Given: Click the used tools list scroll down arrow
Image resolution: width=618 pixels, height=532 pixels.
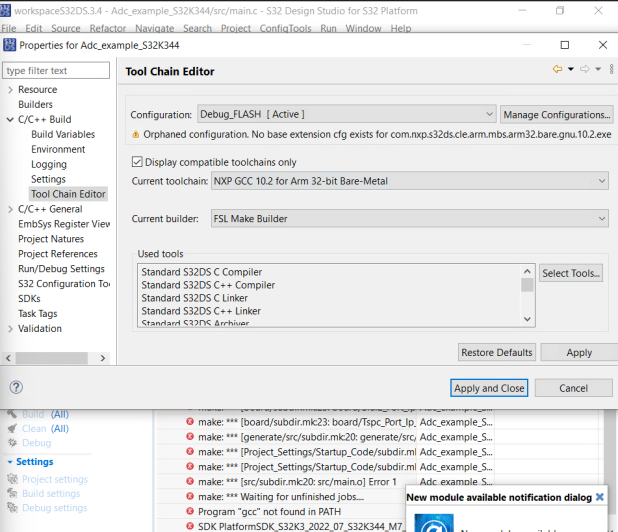Looking at the screenshot, I should pyautogui.click(x=527, y=319).
